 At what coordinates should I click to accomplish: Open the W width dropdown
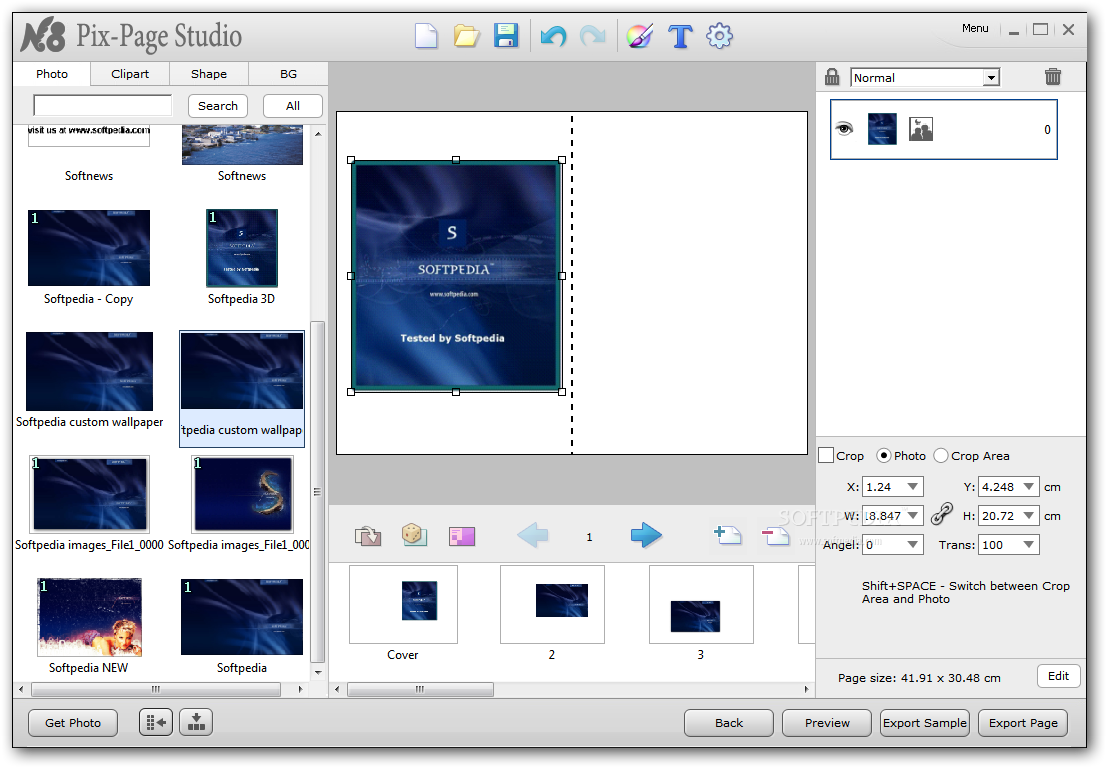(912, 516)
